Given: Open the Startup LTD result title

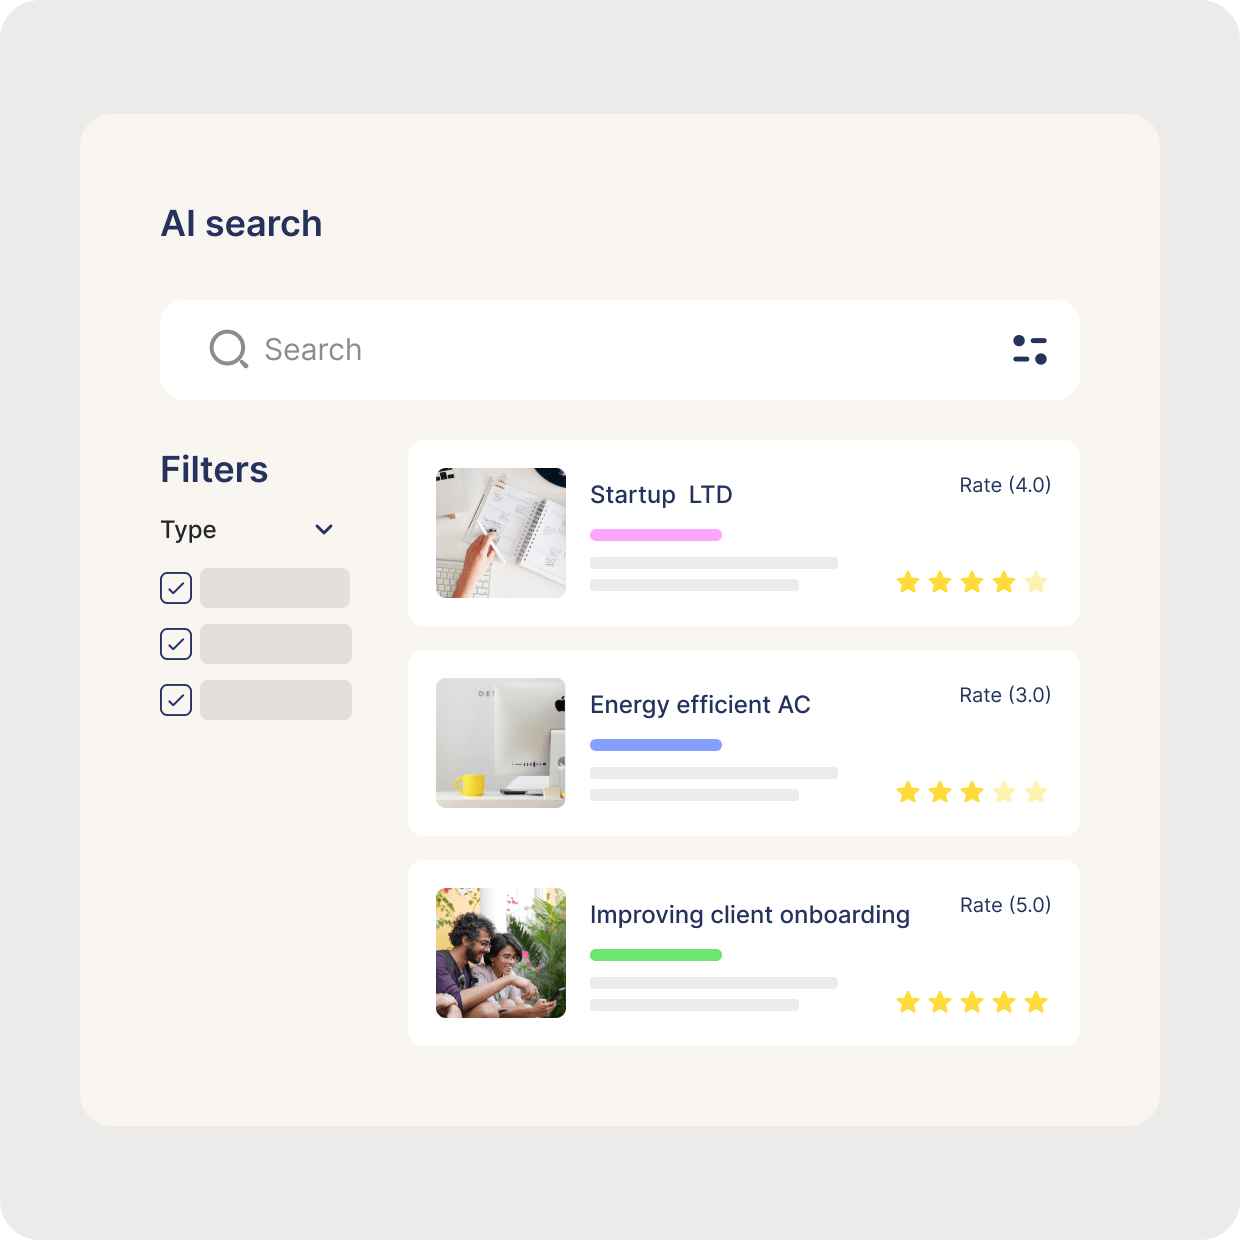Looking at the screenshot, I should tap(661, 495).
